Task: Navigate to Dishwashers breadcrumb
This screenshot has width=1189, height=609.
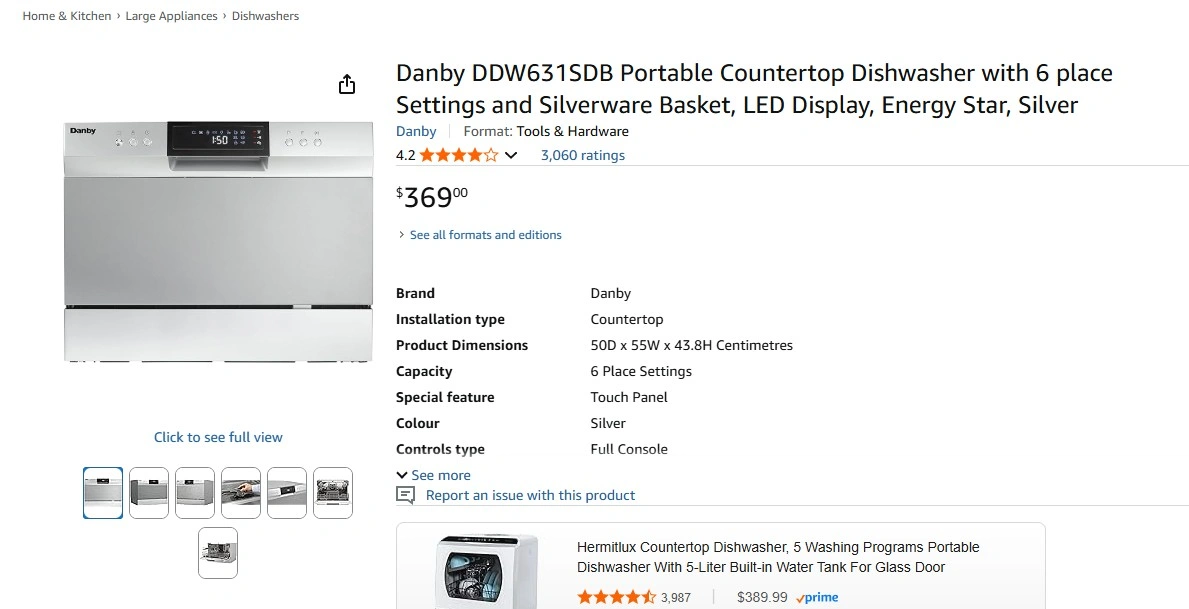Action: [x=265, y=16]
